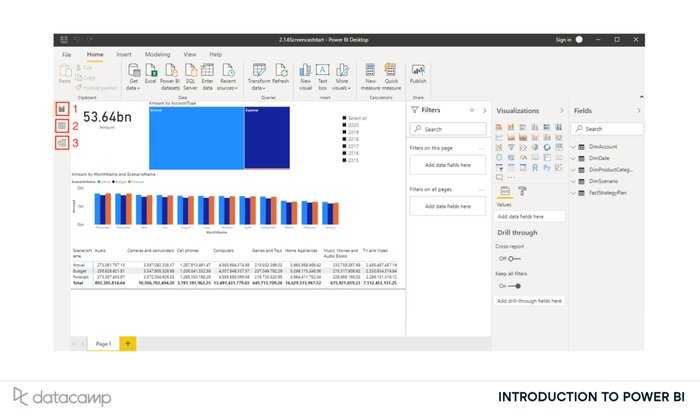Insert a Text box
This screenshot has width=700, height=417.
click(322, 77)
